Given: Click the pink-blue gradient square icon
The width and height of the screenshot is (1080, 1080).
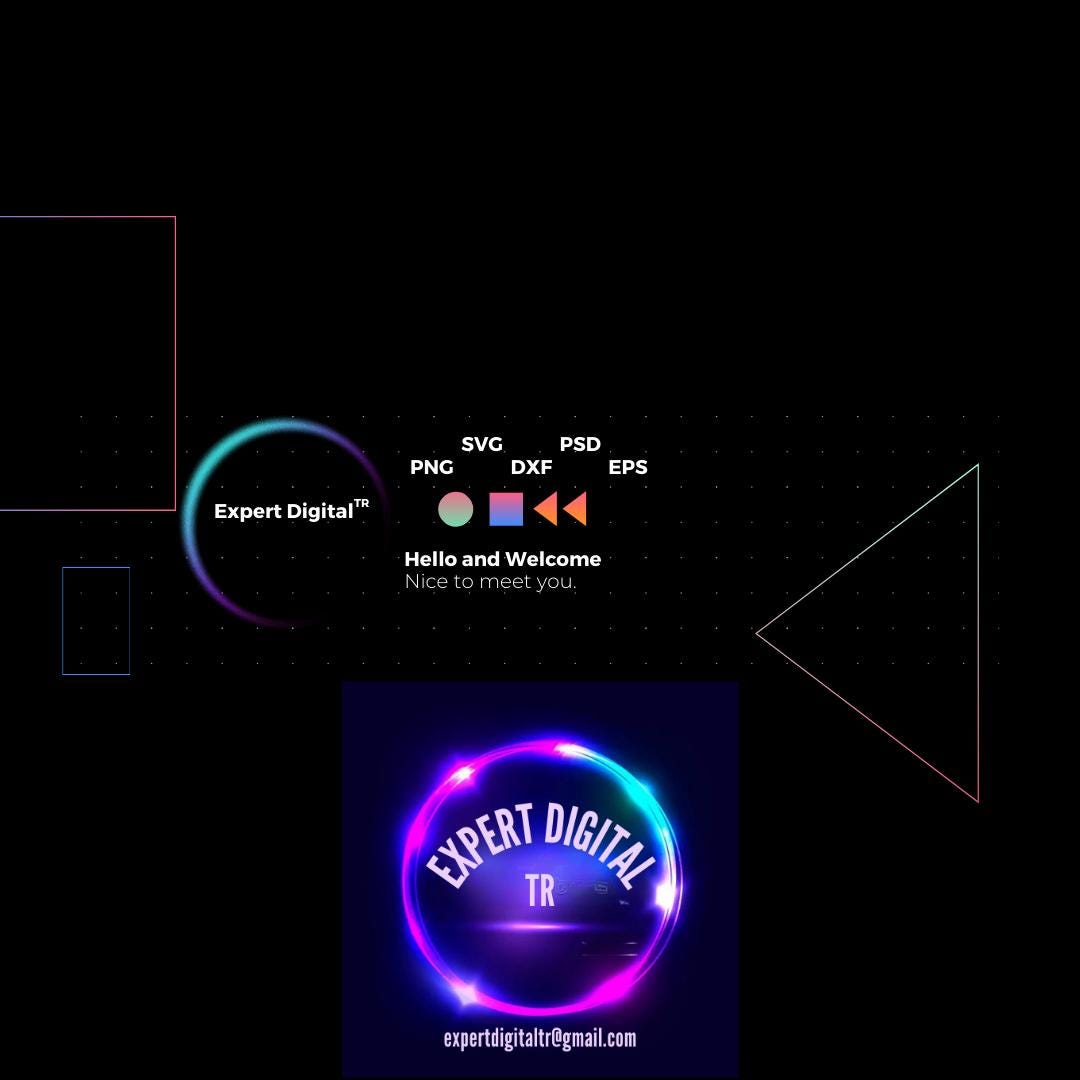Looking at the screenshot, I should click(506, 509).
